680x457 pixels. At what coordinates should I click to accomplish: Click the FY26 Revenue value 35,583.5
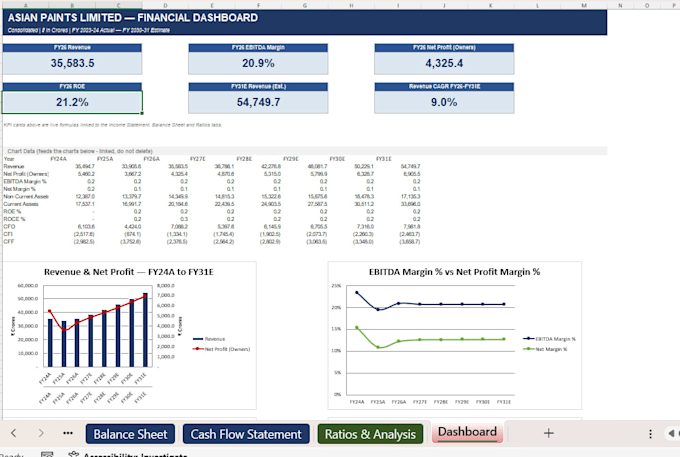point(72,63)
